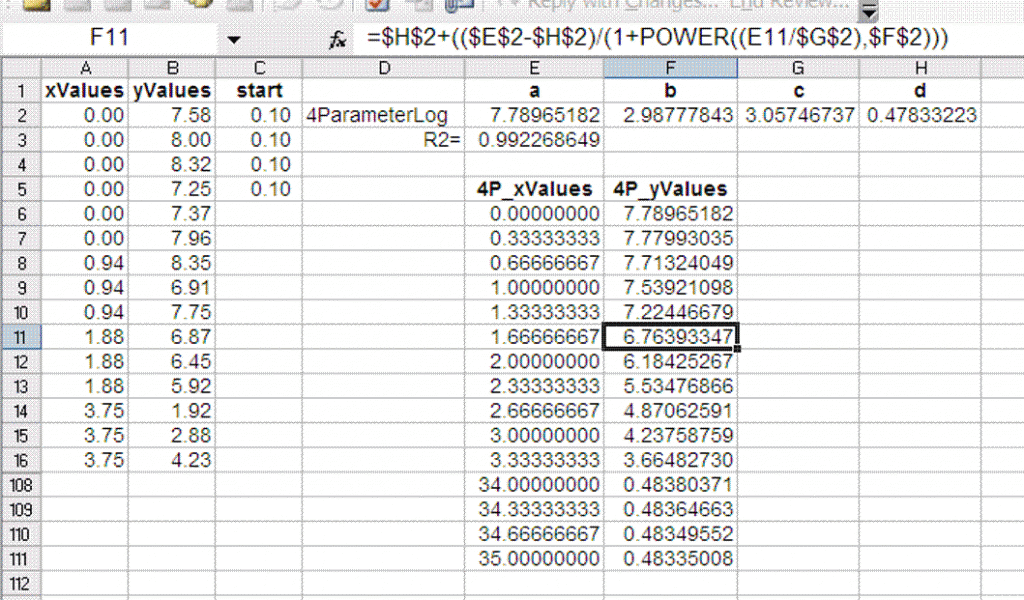Click the 4P_yValues header cell
Image resolution: width=1024 pixels, height=600 pixels.
point(670,188)
